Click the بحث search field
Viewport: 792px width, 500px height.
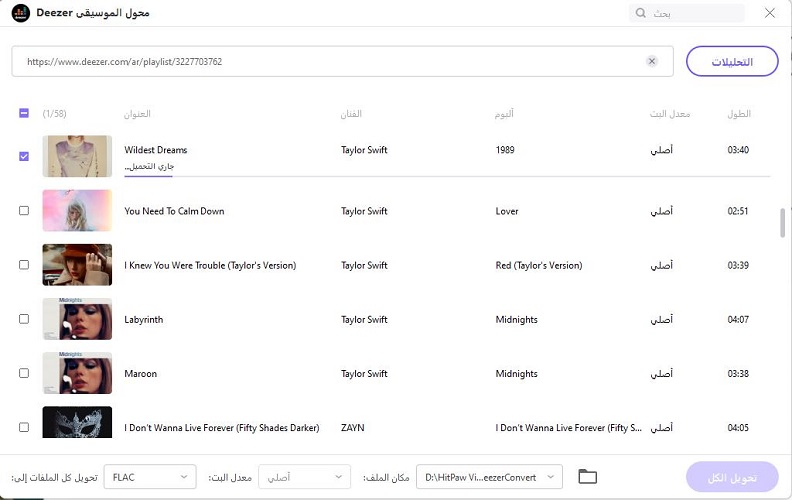[x=687, y=13]
